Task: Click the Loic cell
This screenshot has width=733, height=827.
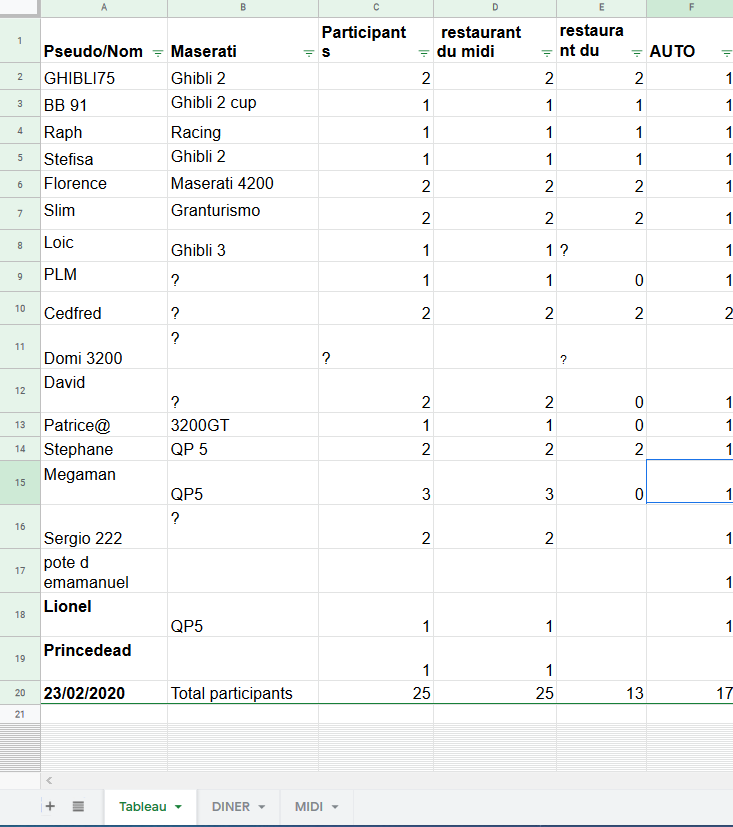Action: (104, 246)
